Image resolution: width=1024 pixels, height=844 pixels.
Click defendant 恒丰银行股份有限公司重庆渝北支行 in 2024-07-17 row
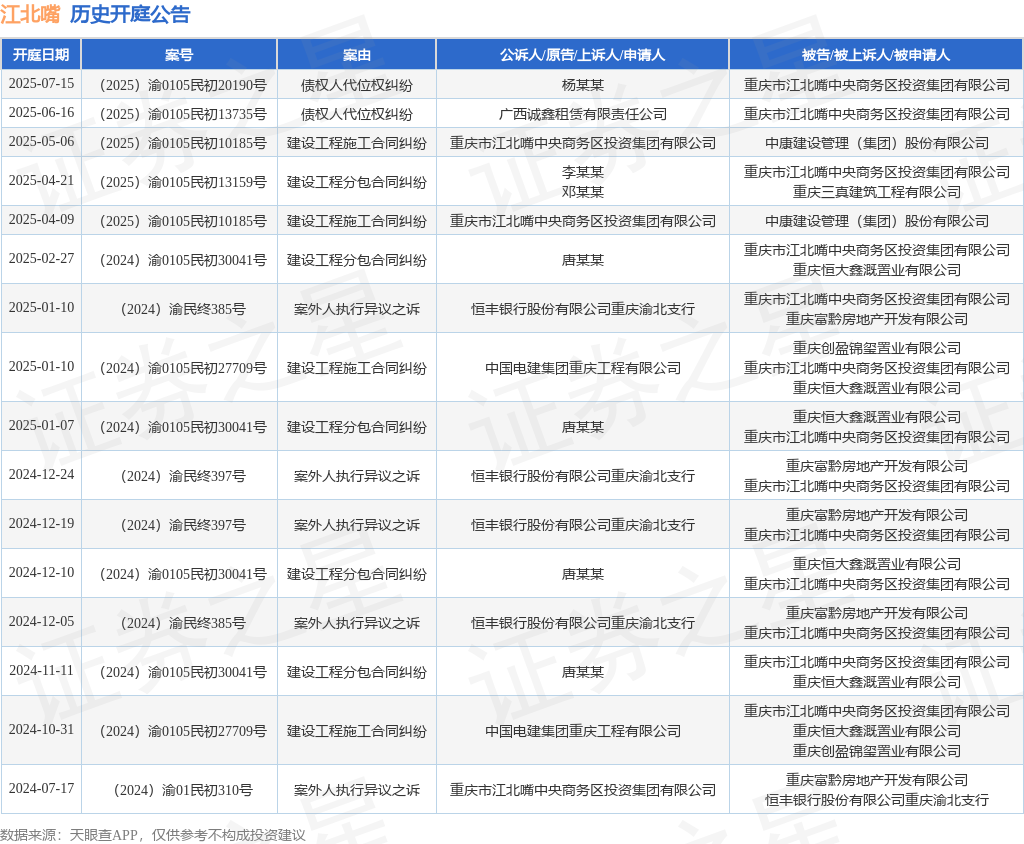876,800
